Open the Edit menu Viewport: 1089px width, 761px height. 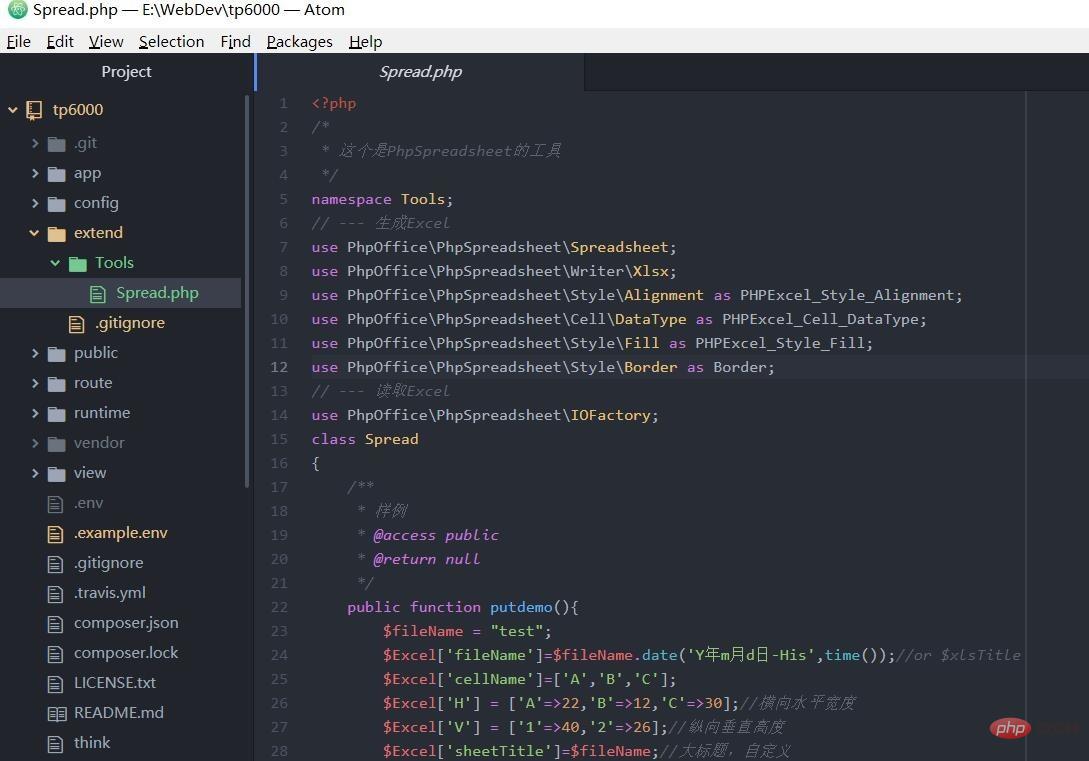point(60,42)
